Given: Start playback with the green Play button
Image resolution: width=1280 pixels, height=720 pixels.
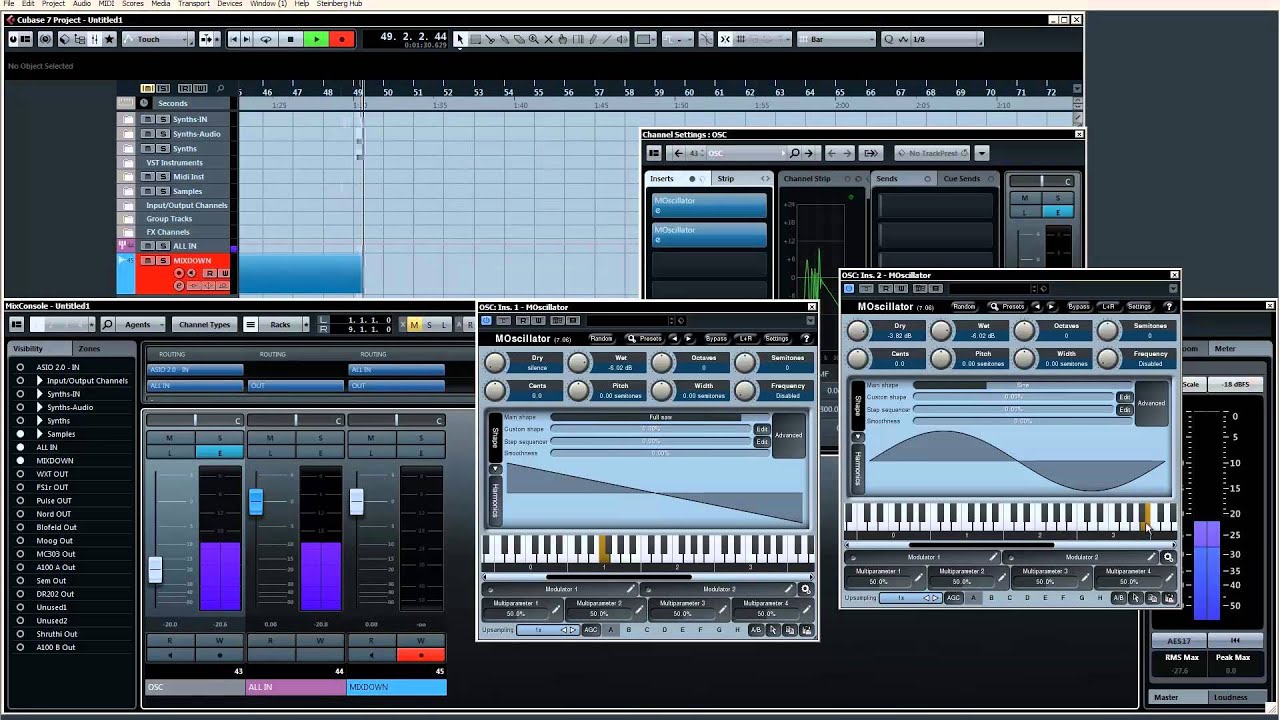Looking at the screenshot, I should 316,39.
